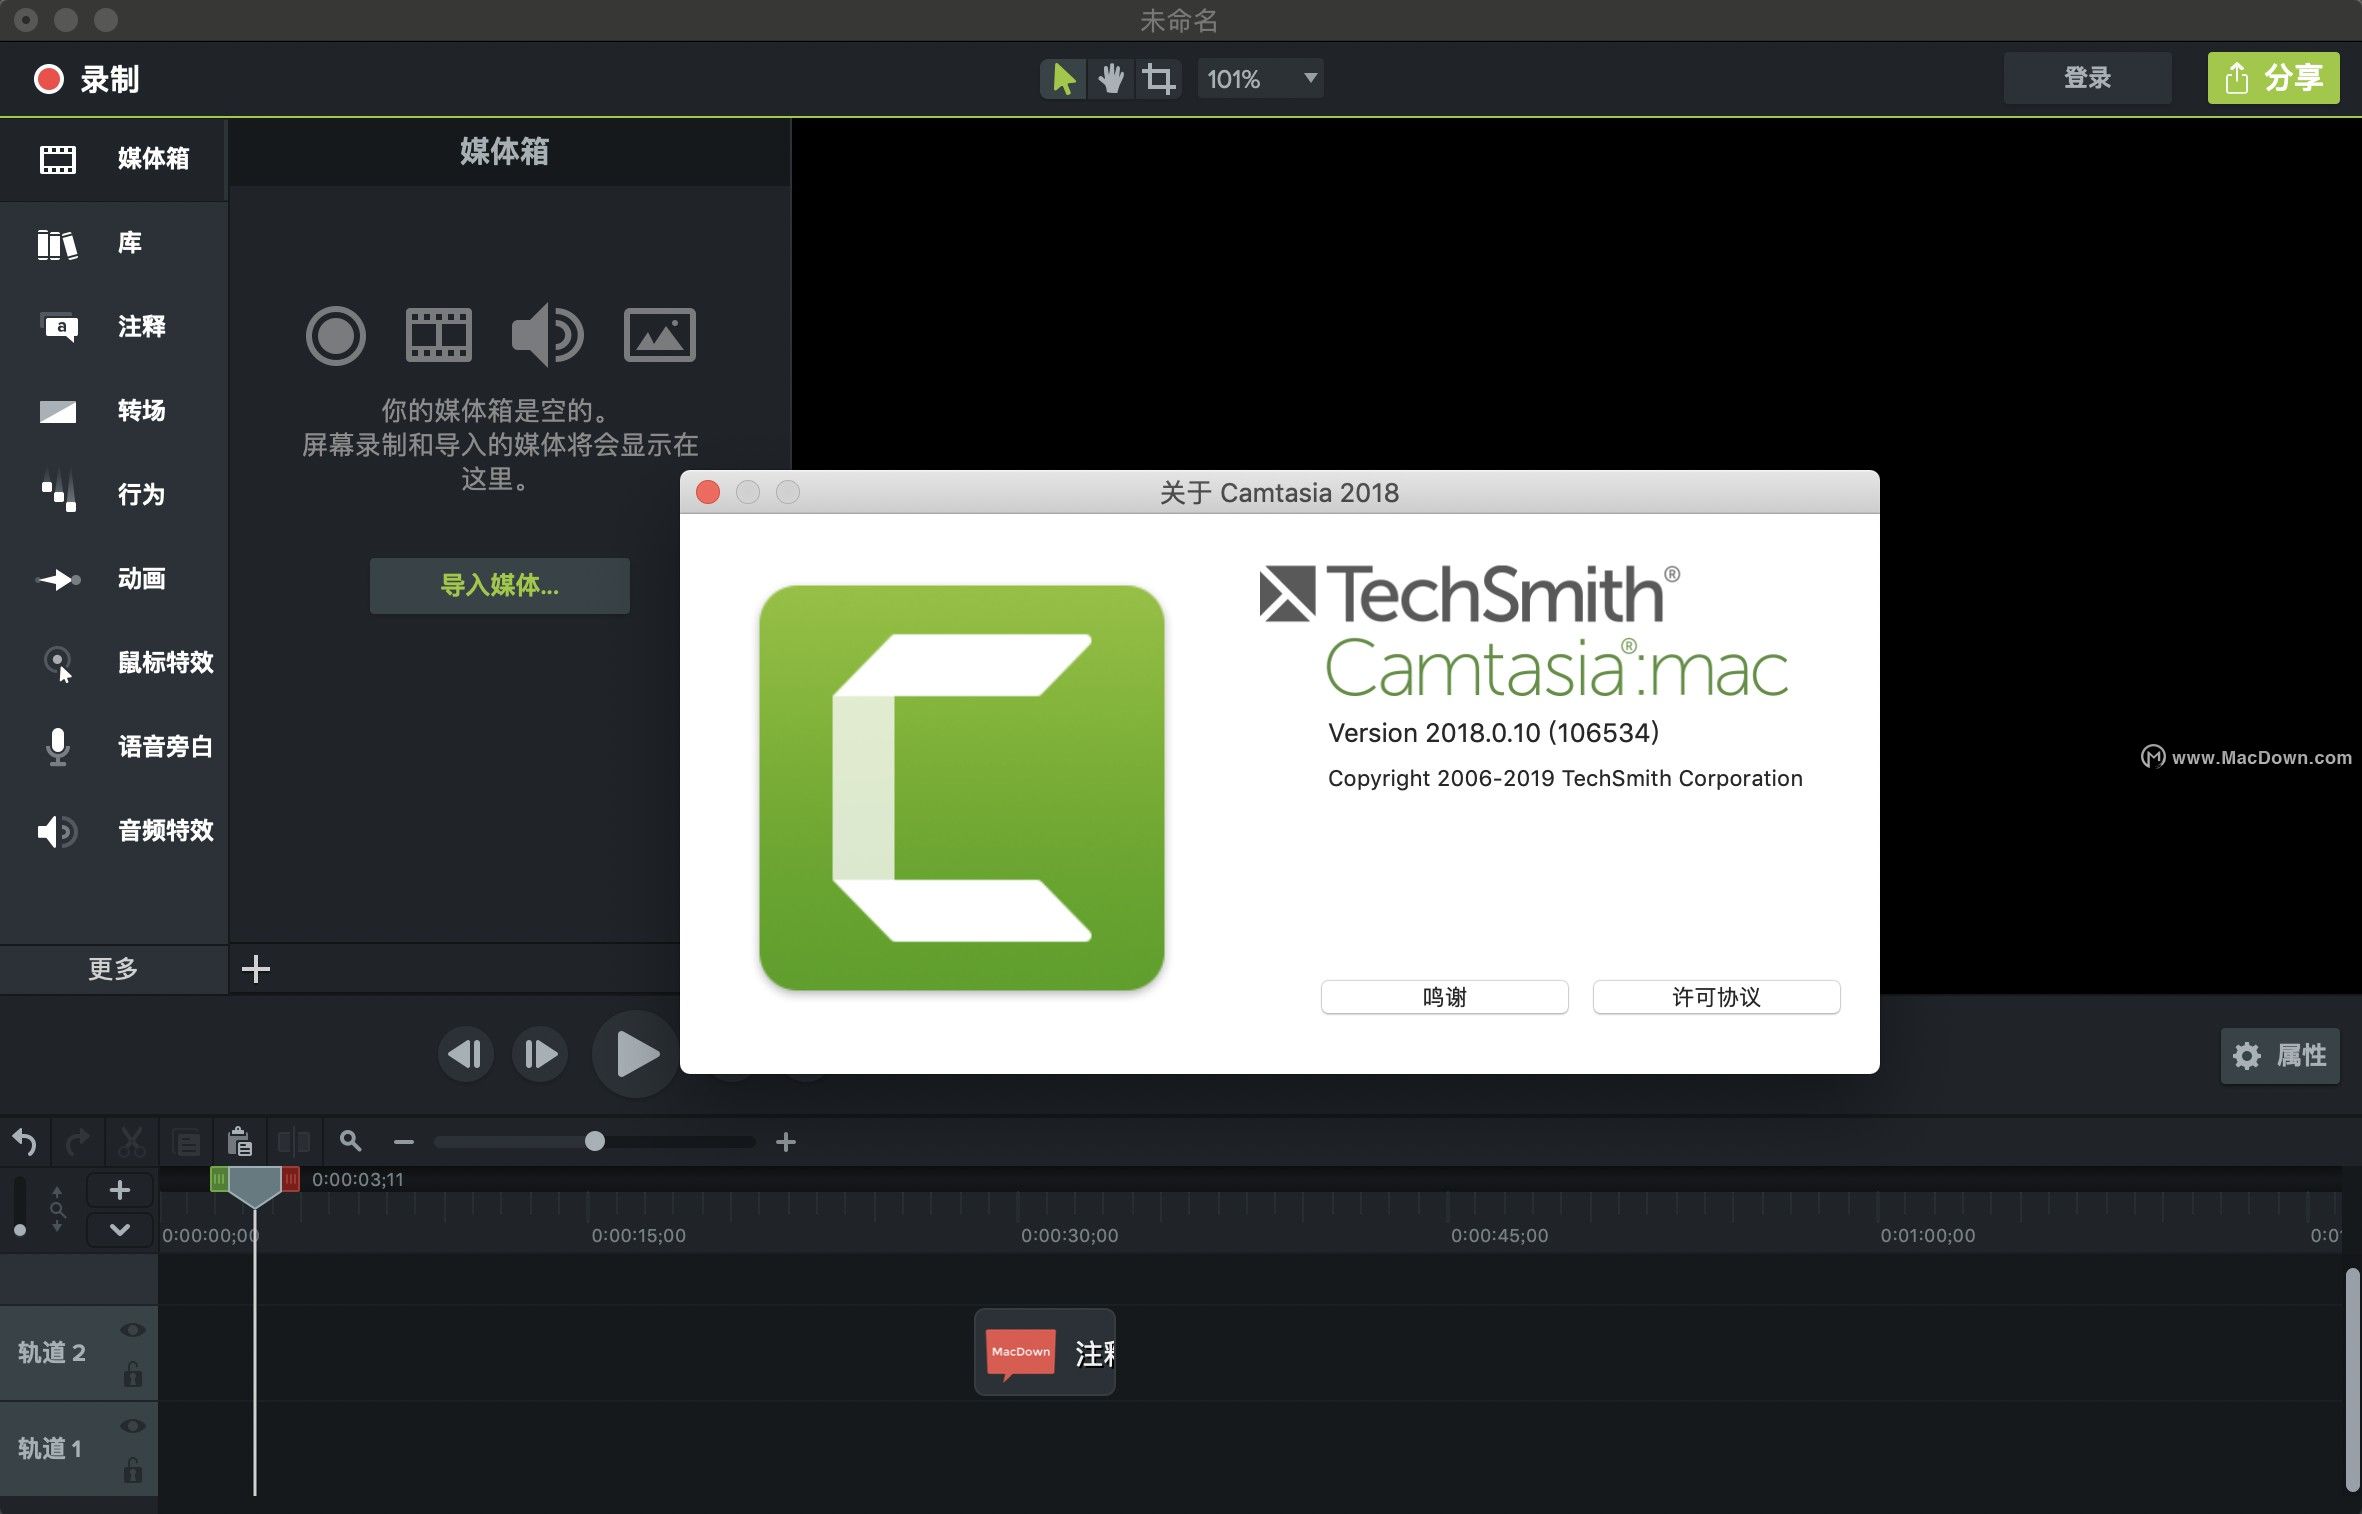Zoom in timeline with plus button
The width and height of the screenshot is (2362, 1514).
click(x=786, y=1142)
